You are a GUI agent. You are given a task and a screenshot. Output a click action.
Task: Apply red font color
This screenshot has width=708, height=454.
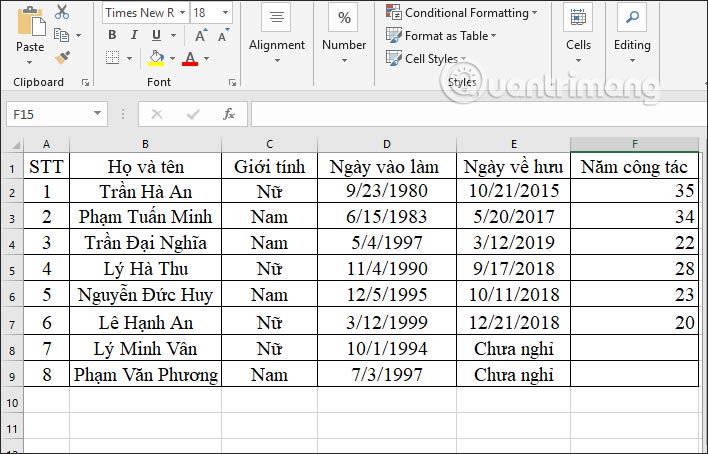pyautogui.click(x=190, y=58)
